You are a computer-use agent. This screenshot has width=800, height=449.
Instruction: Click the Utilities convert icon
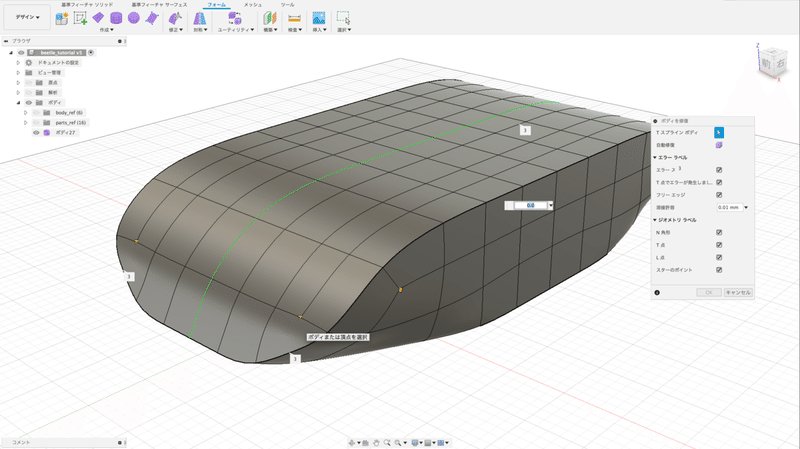[235, 18]
